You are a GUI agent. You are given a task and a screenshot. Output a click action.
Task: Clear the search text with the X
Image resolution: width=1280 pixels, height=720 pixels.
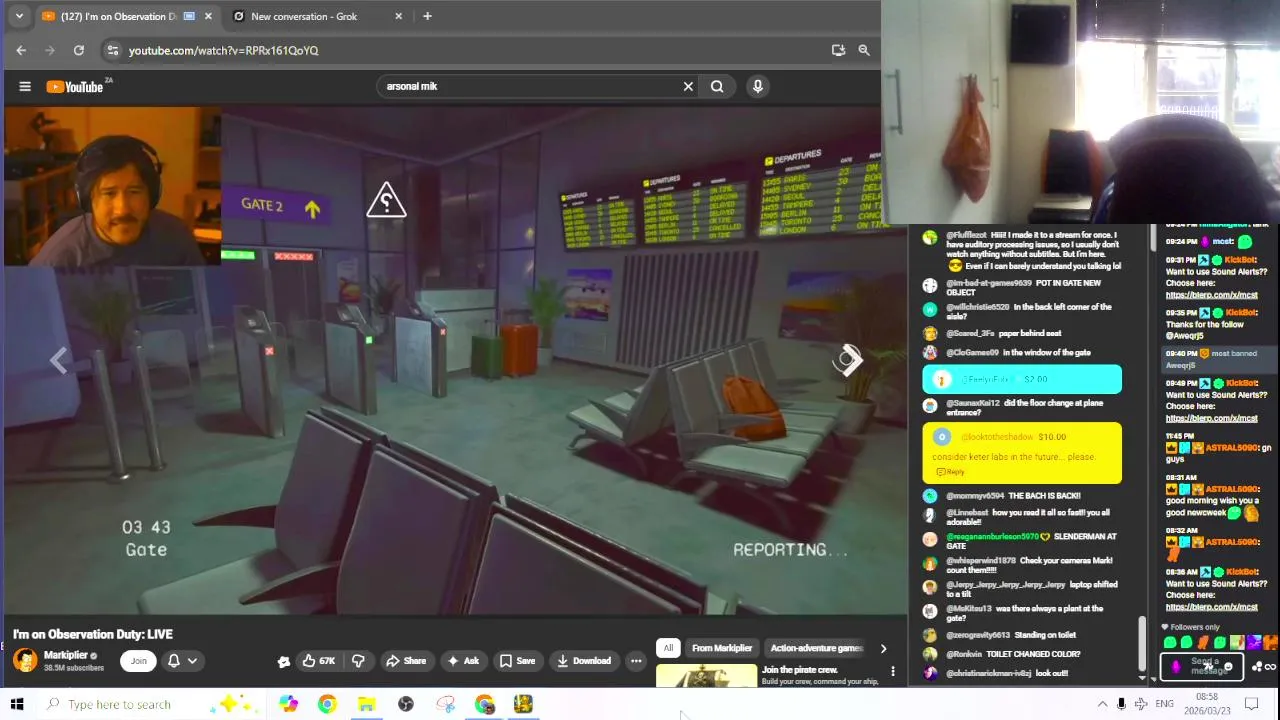pyautogui.click(x=688, y=86)
